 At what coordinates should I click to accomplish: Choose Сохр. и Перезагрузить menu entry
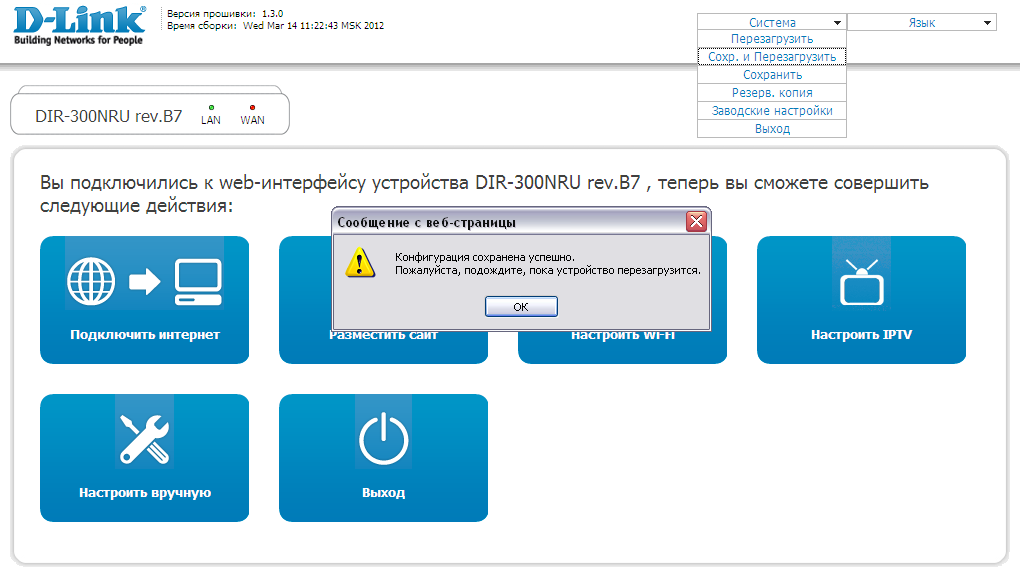click(x=772, y=57)
